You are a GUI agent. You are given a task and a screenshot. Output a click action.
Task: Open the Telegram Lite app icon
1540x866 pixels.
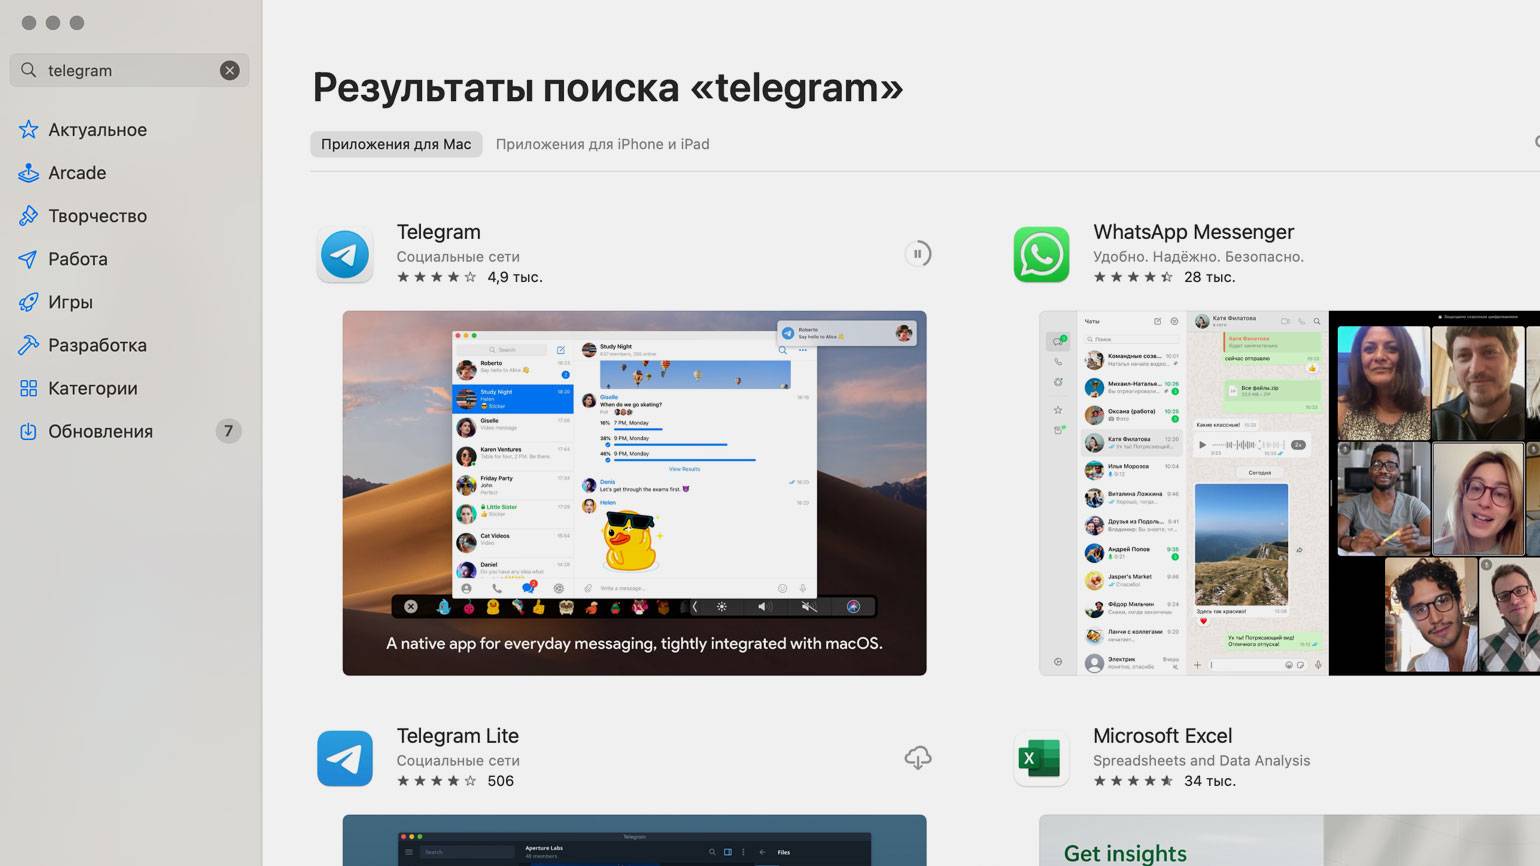(345, 758)
